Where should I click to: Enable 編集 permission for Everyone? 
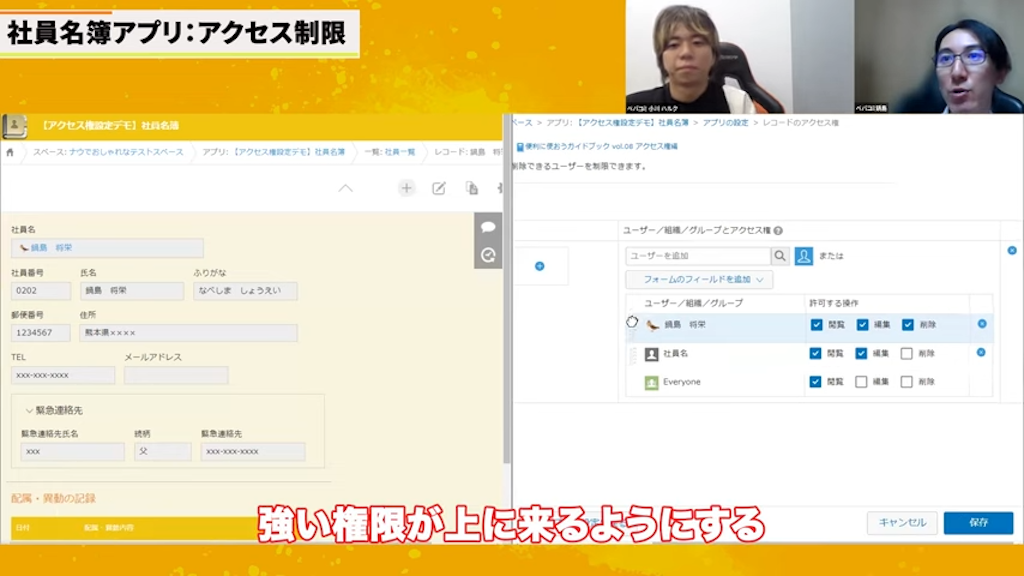pyautogui.click(x=861, y=382)
